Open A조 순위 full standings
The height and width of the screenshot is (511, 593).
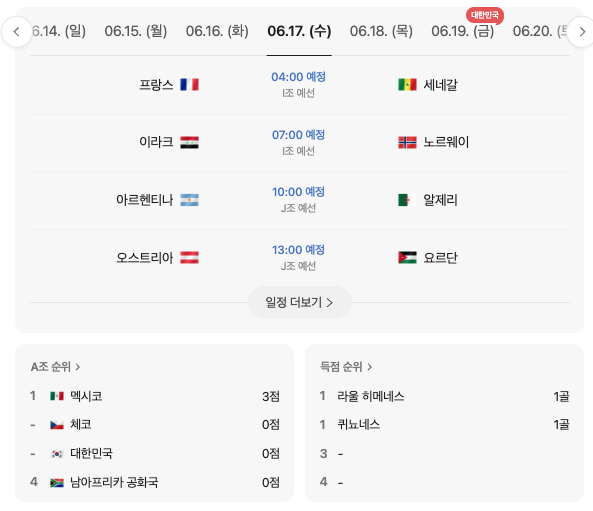[x=56, y=367]
